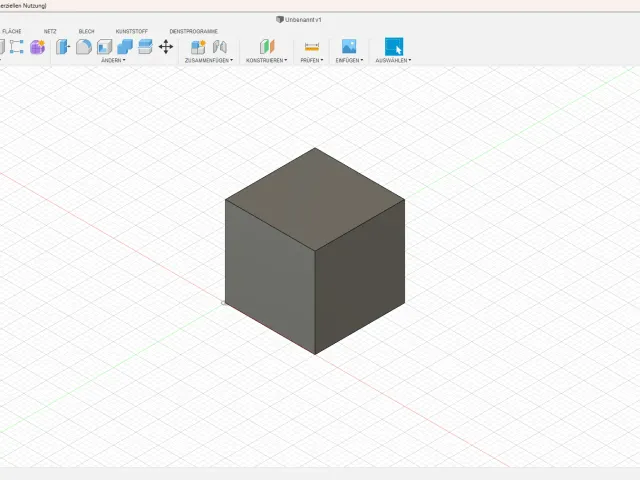Select the Fillet tool icon
This screenshot has height=480, width=640.
(84, 47)
